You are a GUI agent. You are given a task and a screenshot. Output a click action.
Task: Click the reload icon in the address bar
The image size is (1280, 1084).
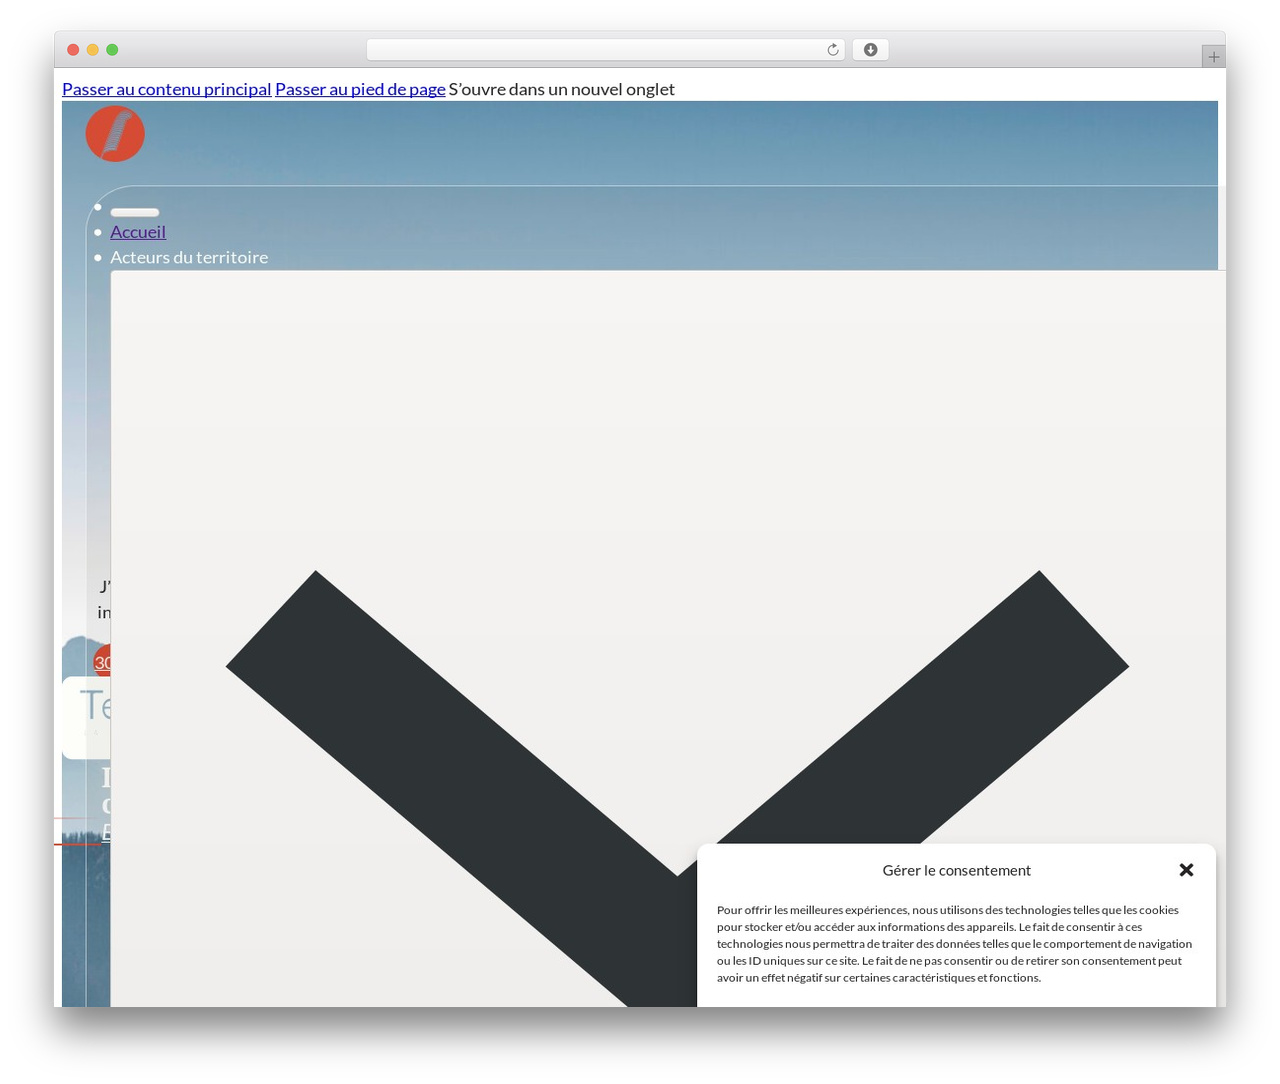832,50
